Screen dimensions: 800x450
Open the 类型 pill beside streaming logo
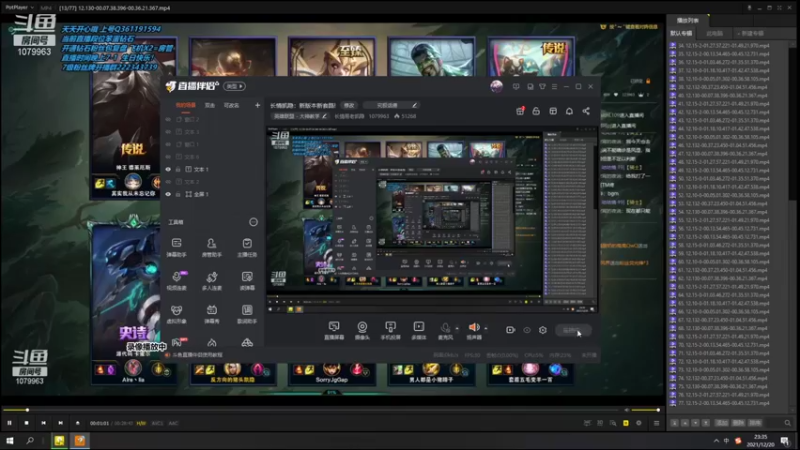[x=235, y=86]
